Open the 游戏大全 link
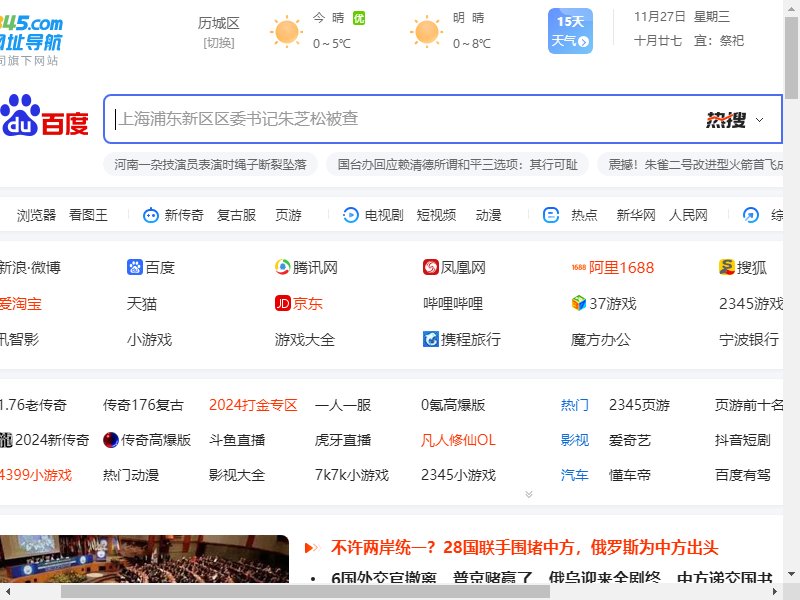 tap(305, 339)
